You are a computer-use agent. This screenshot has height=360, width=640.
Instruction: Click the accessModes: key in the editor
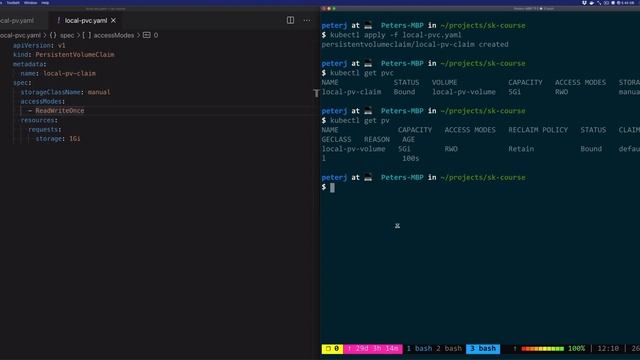(x=42, y=101)
